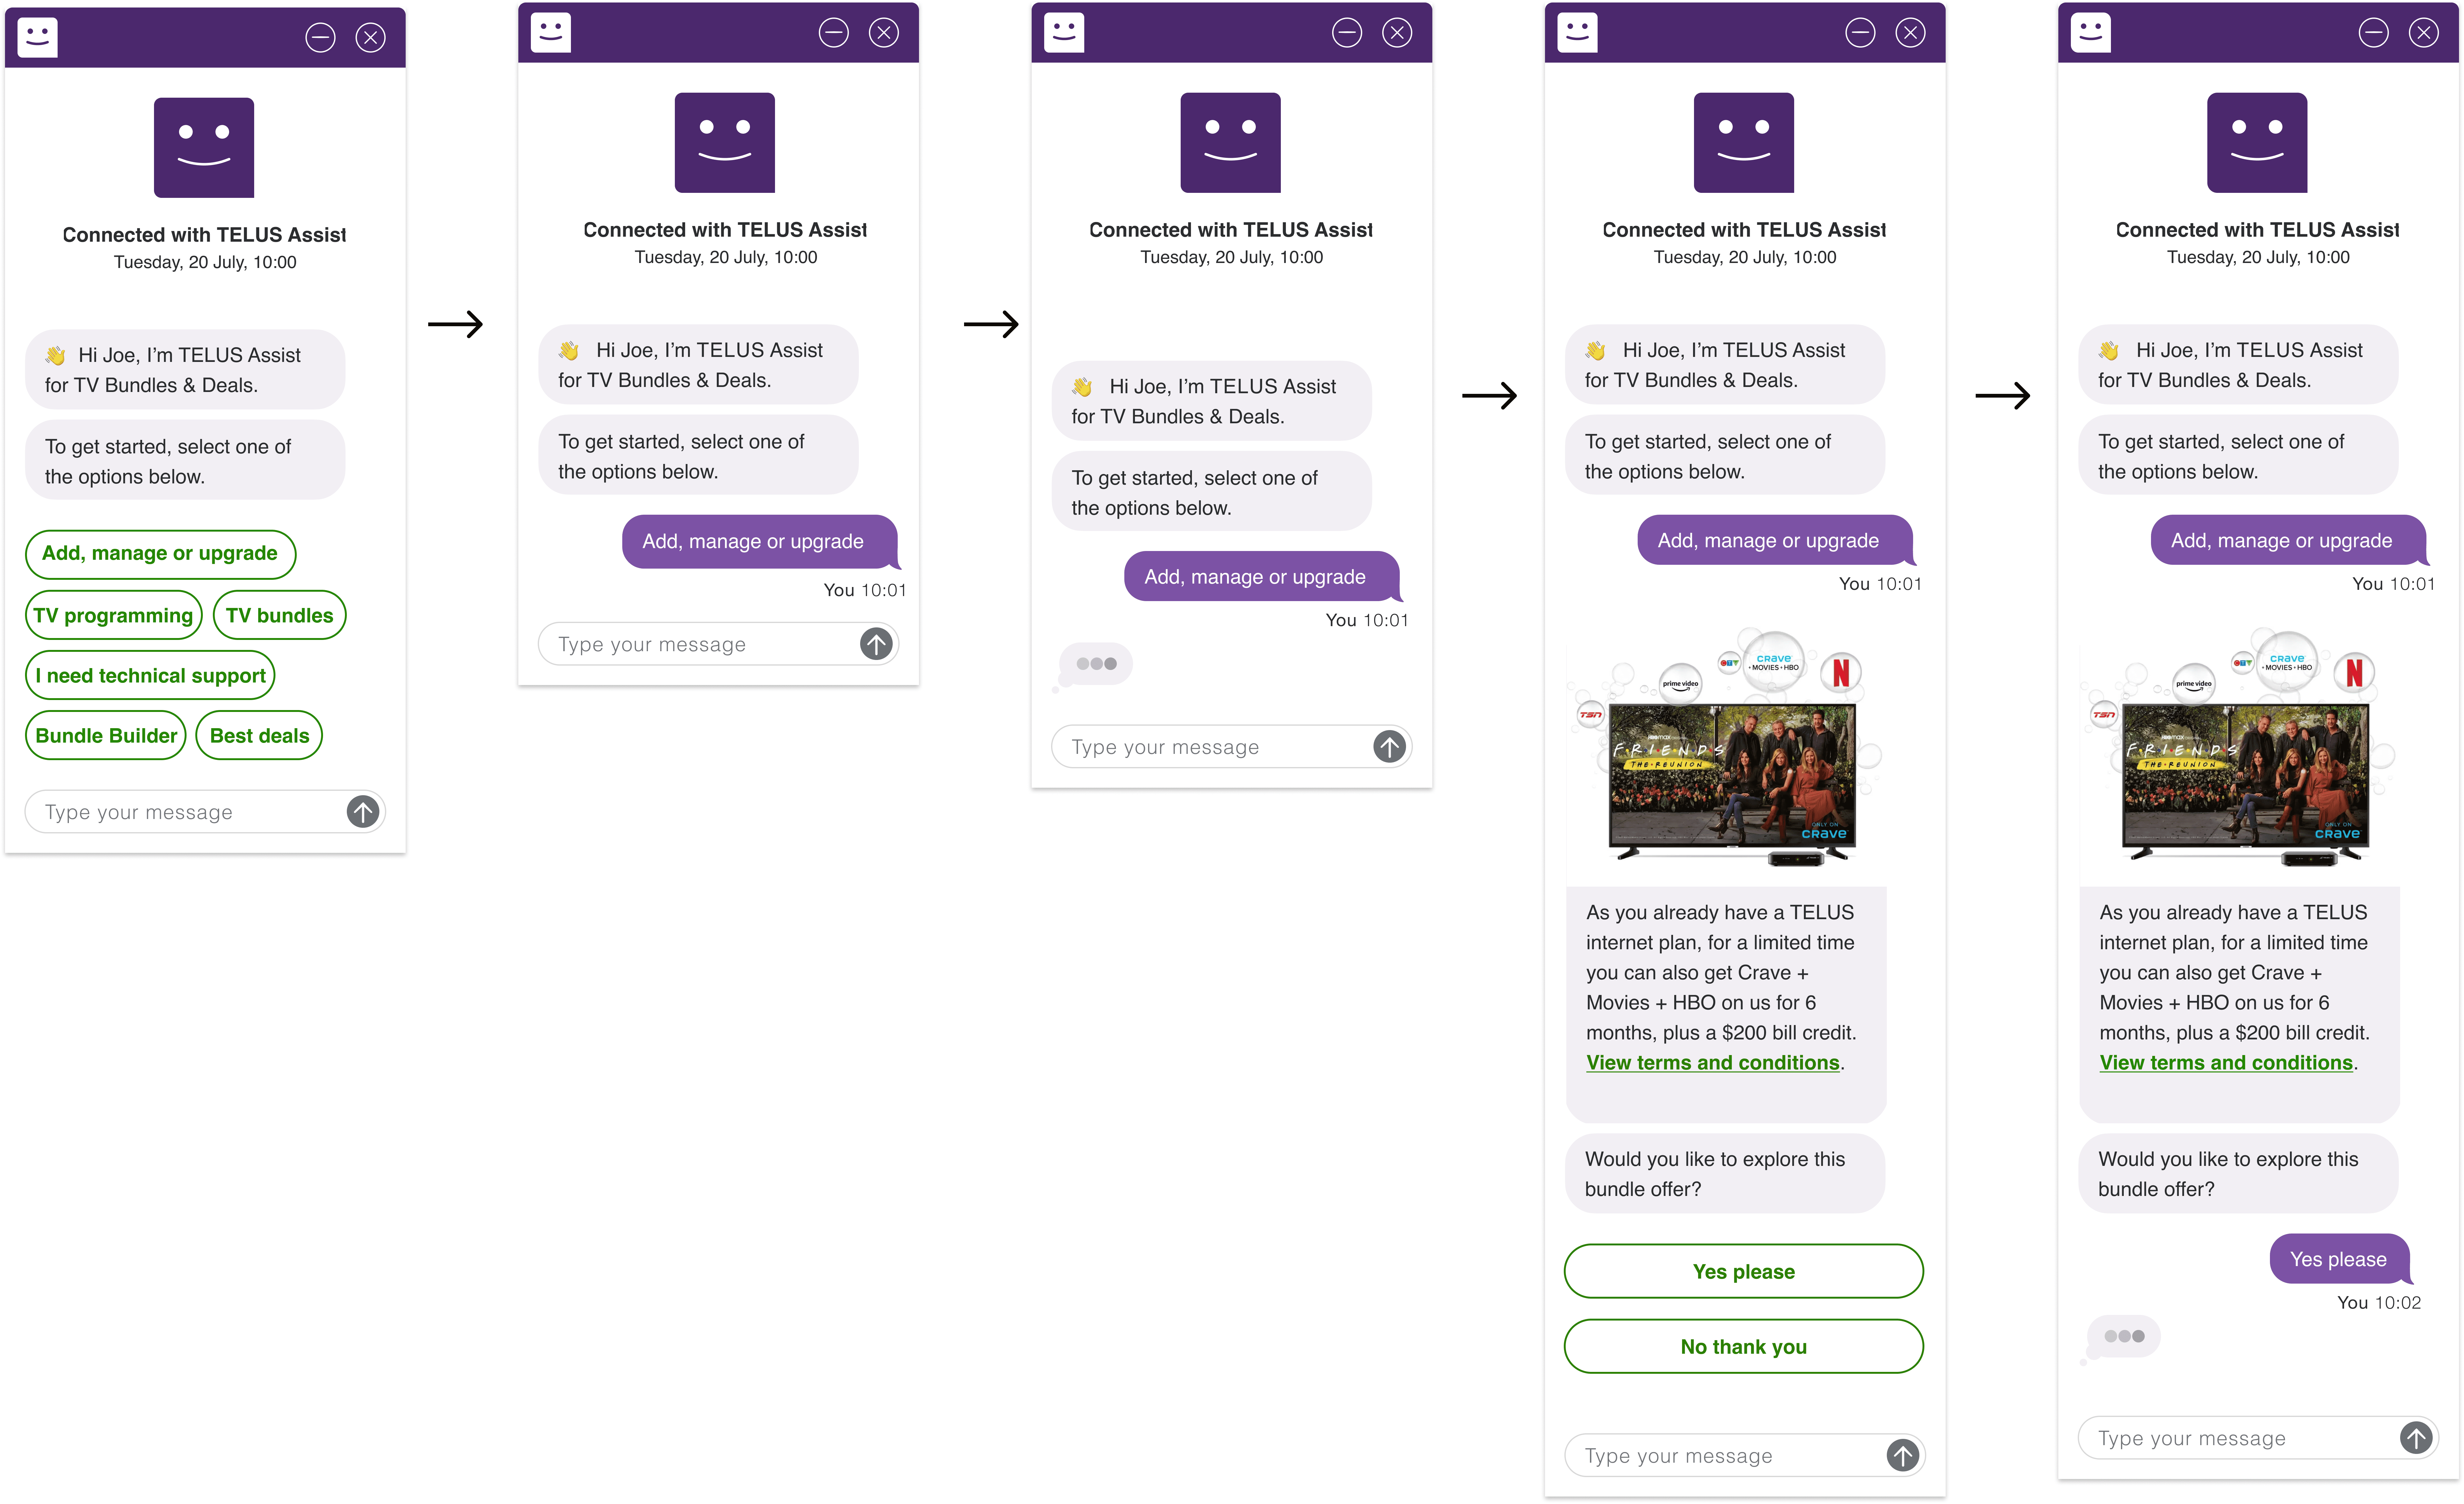Click the large TELUS Assist avatar in first panel
Viewport: 2464px width, 1504px height.
[204, 147]
